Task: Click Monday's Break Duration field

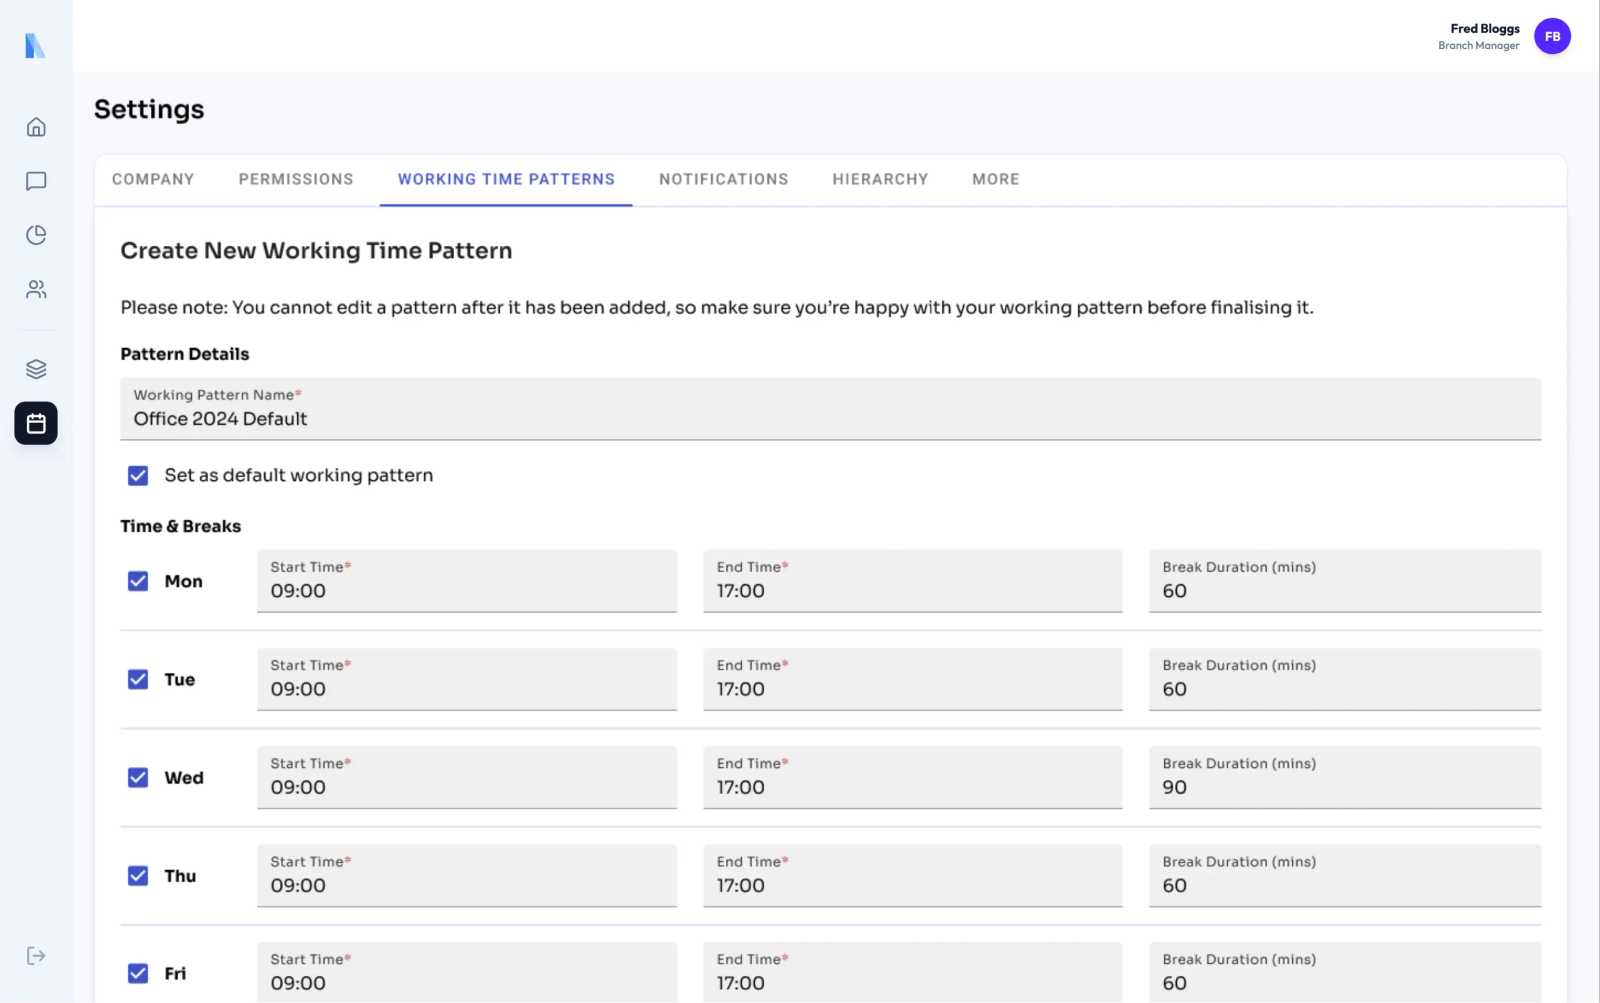Action: tap(1345, 581)
